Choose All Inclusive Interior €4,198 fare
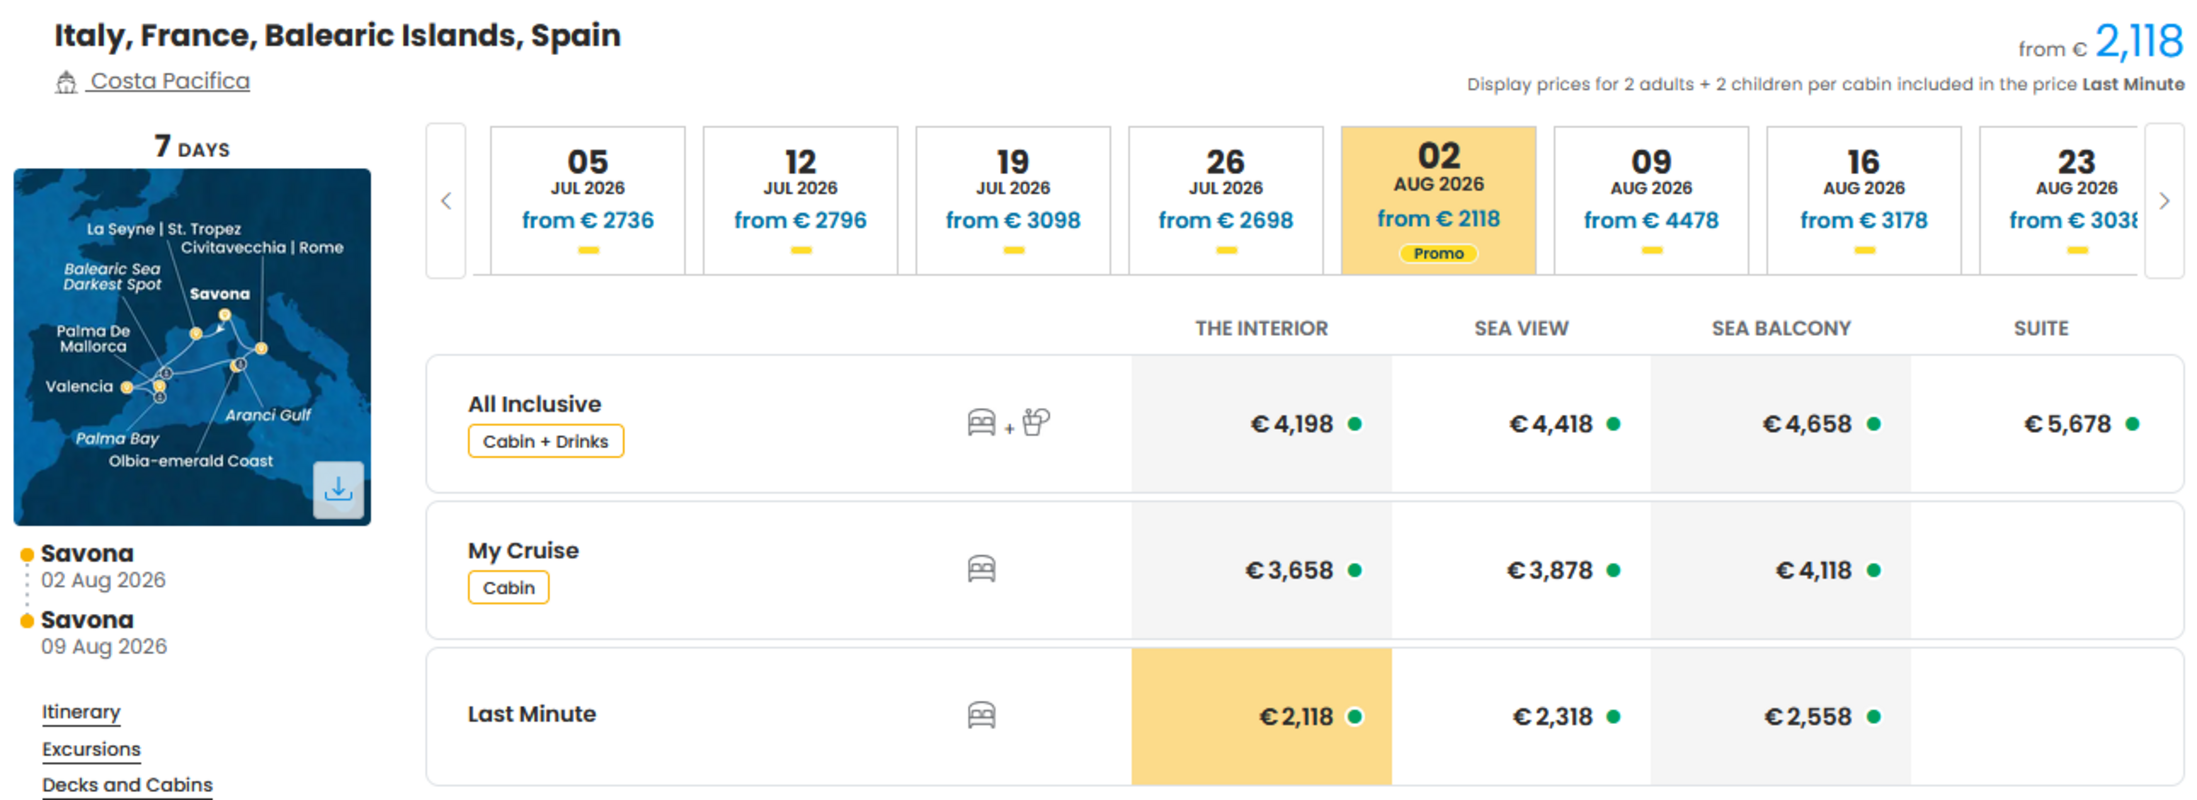2197x800 pixels. coord(1262,424)
